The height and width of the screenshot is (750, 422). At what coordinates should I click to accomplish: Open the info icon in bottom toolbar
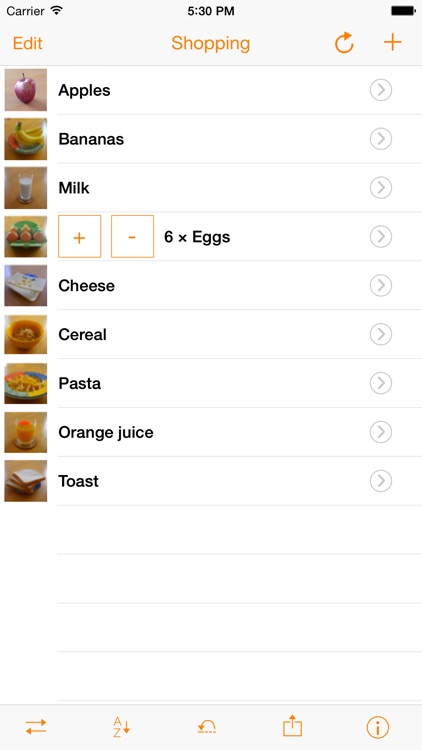[x=378, y=728]
